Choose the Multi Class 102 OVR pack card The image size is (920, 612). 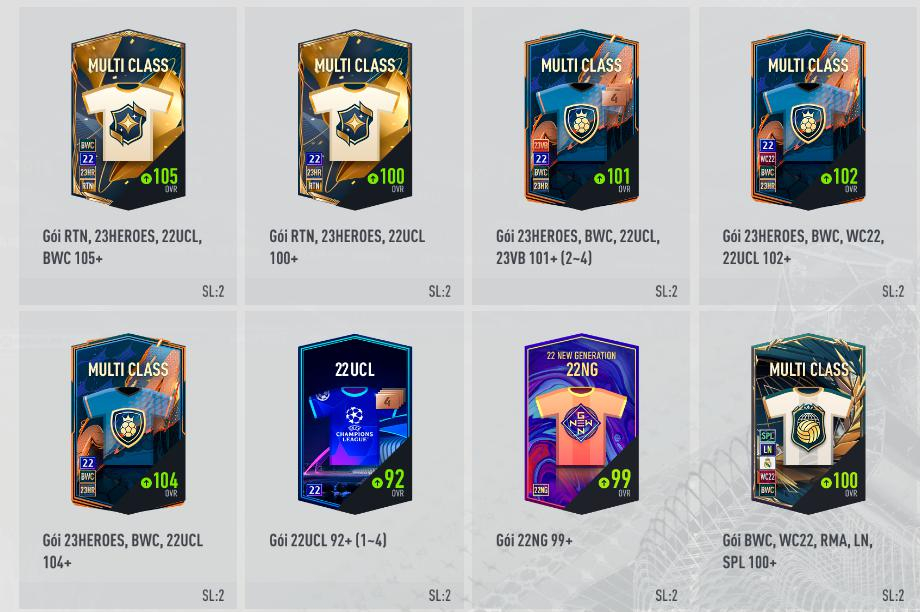pyautogui.click(x=808, y=120)
